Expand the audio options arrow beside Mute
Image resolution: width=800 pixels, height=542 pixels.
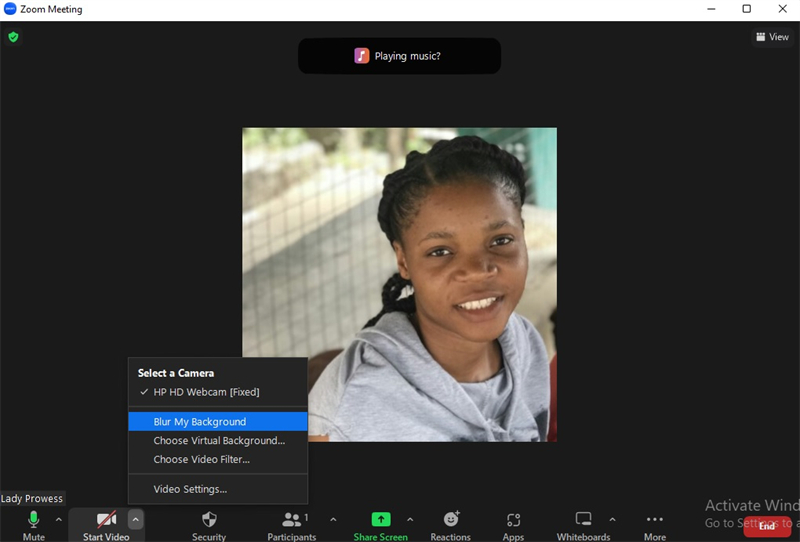pyautogui.click(x=58, y=519)
